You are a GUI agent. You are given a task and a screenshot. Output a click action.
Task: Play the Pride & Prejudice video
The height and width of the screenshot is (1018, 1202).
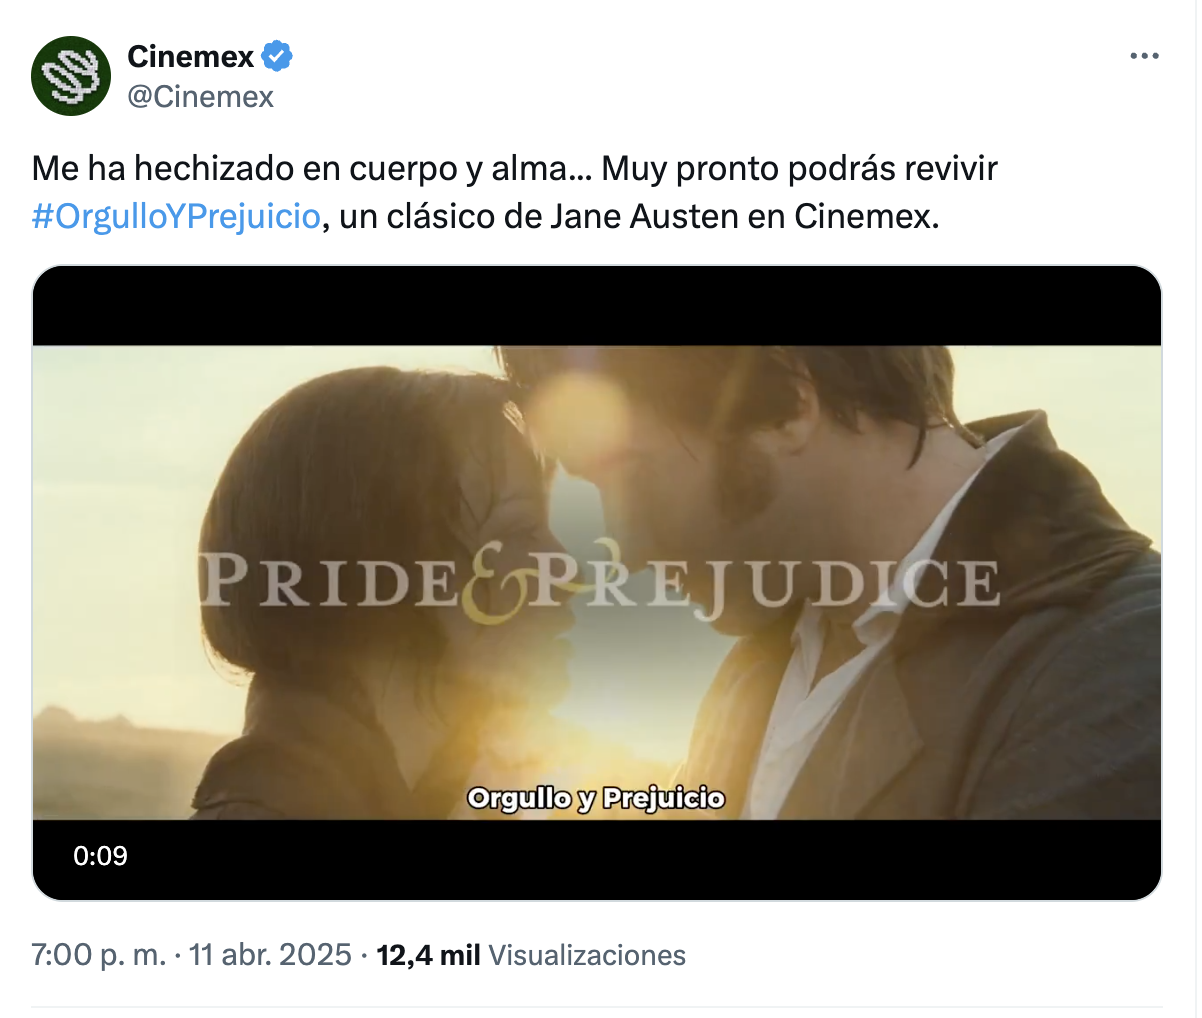pos(597,583)
